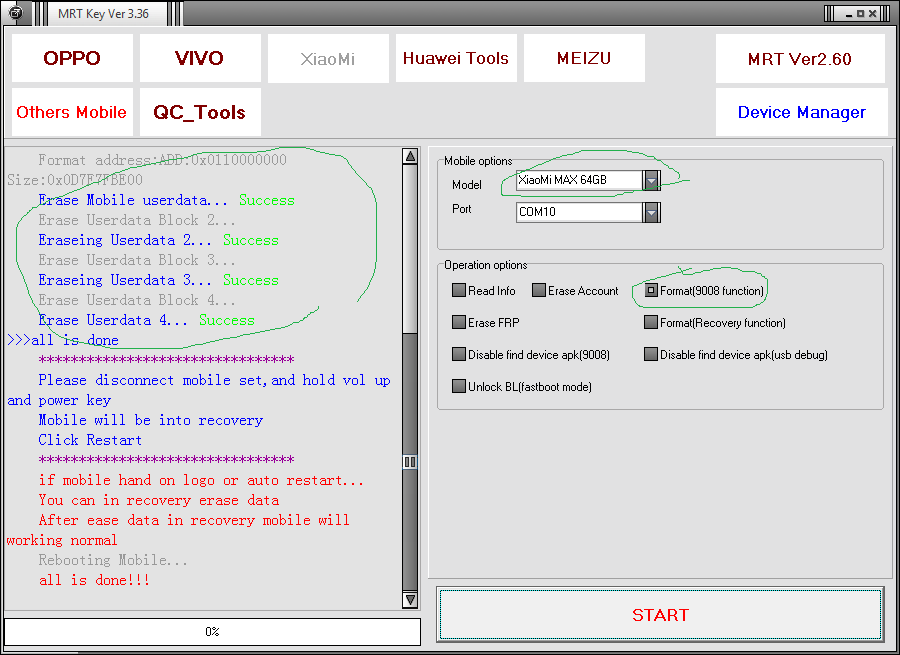The width and height of the screenshot is (900, 655).
Task: Click the Port field showing COM10
Action: tap(579, 212)
